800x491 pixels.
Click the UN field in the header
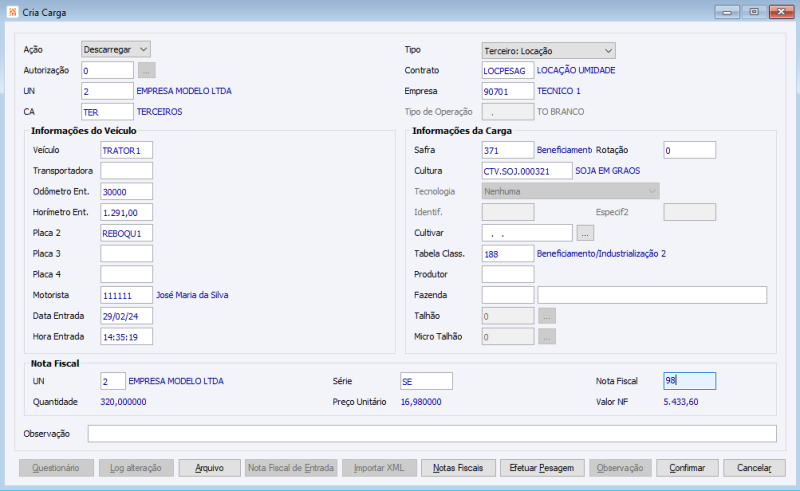coord(107,91)
